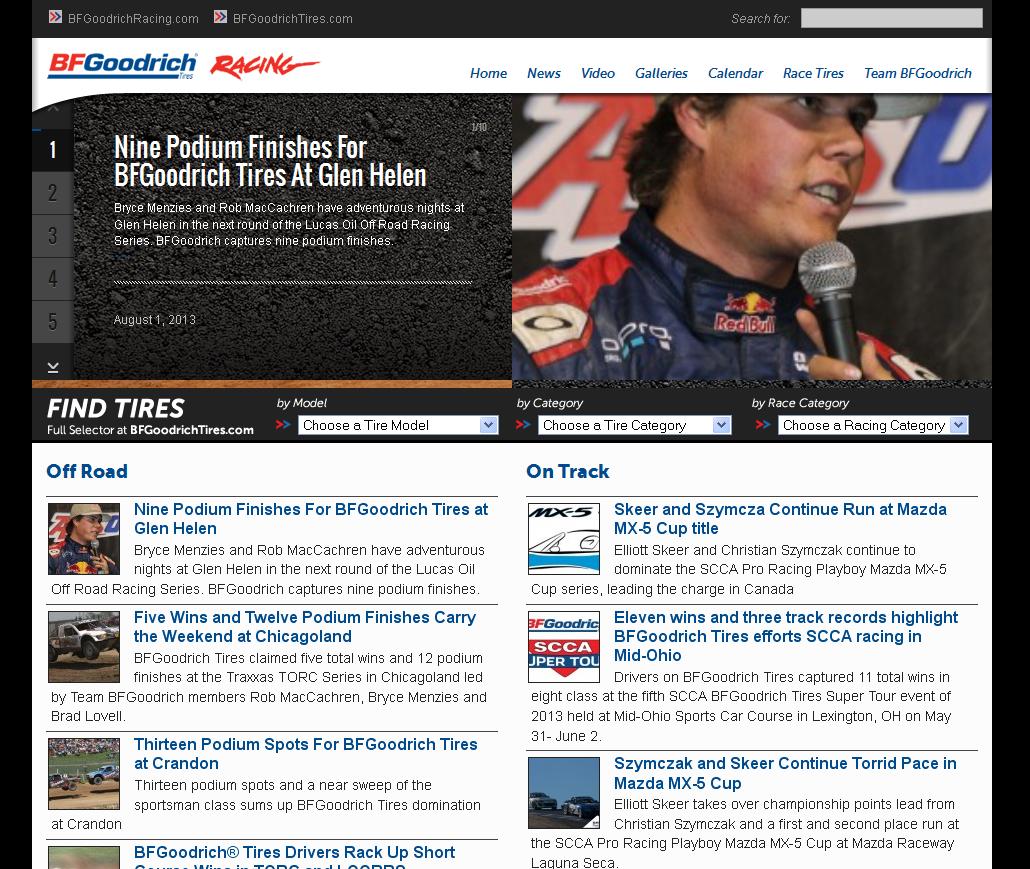This screenshot has height=869, width=1030.
Task: Open the Calendar page from navigation
Action: [x=735, y=73]
